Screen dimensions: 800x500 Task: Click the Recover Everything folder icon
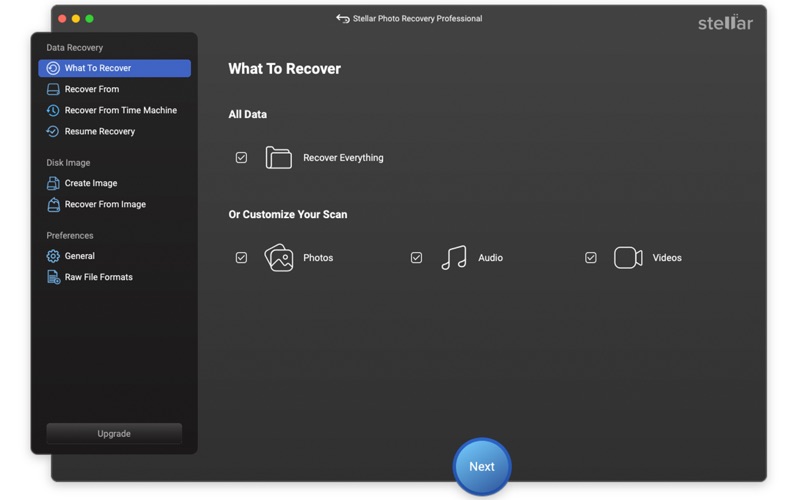(279, 157)
